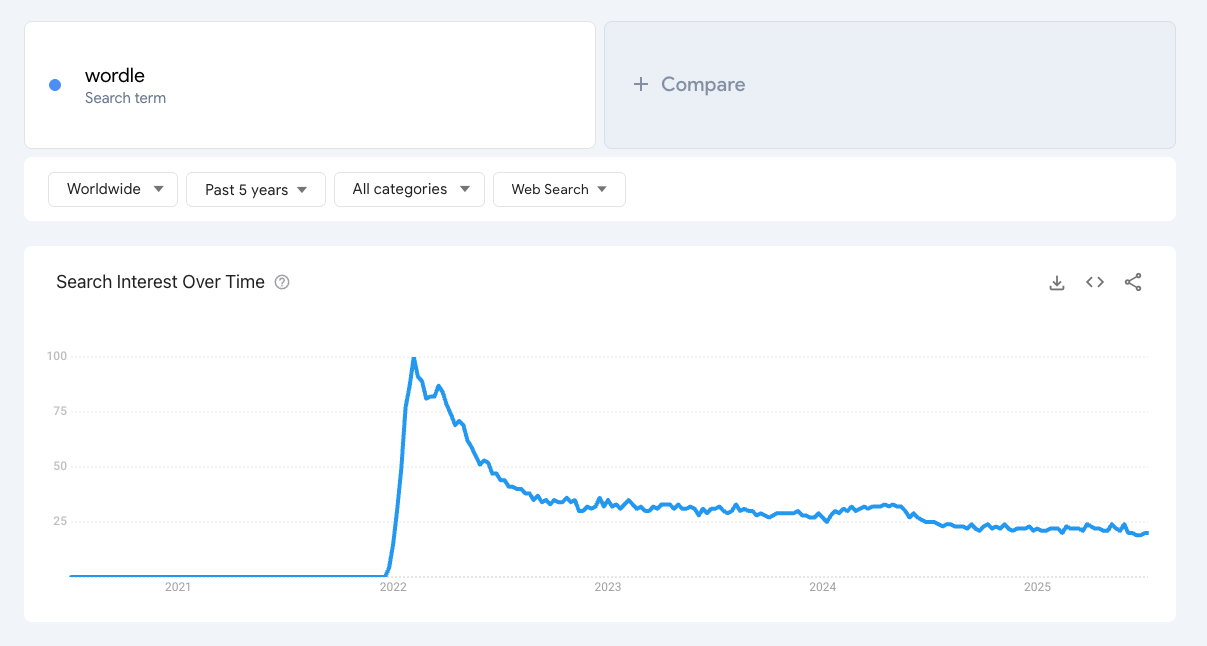Open the Worldwide region dropdown

[x=112, y=189]
